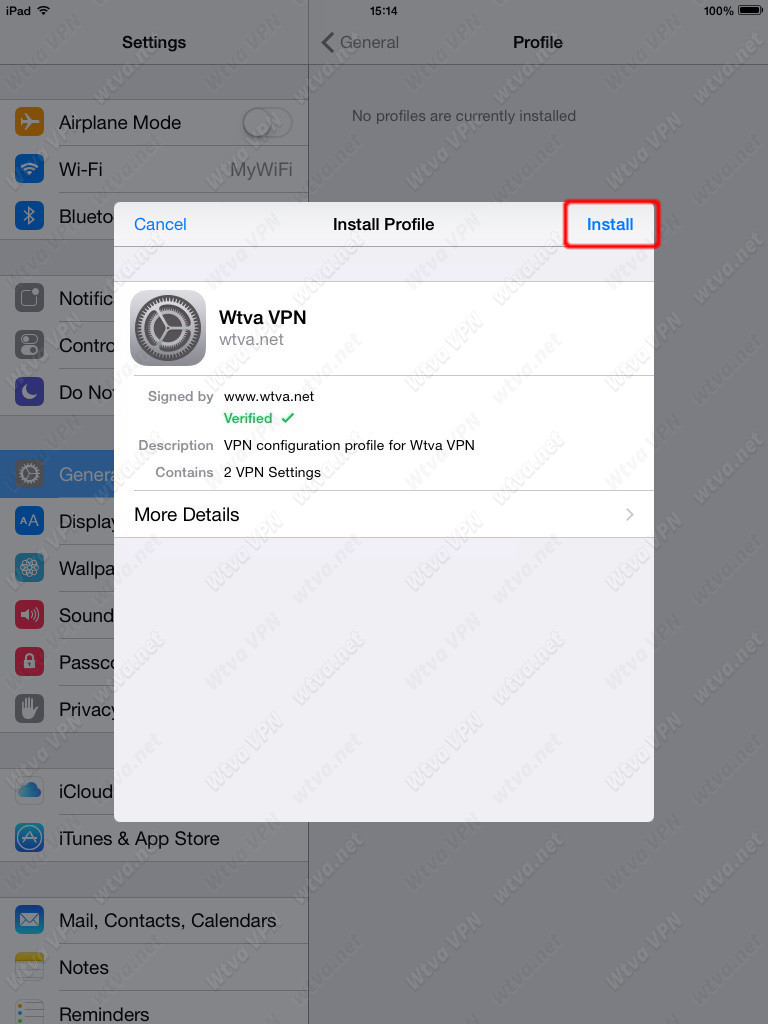Click the Wtva VPN profile title
This screenshot has height=1024, width=768.
(263, 317)
